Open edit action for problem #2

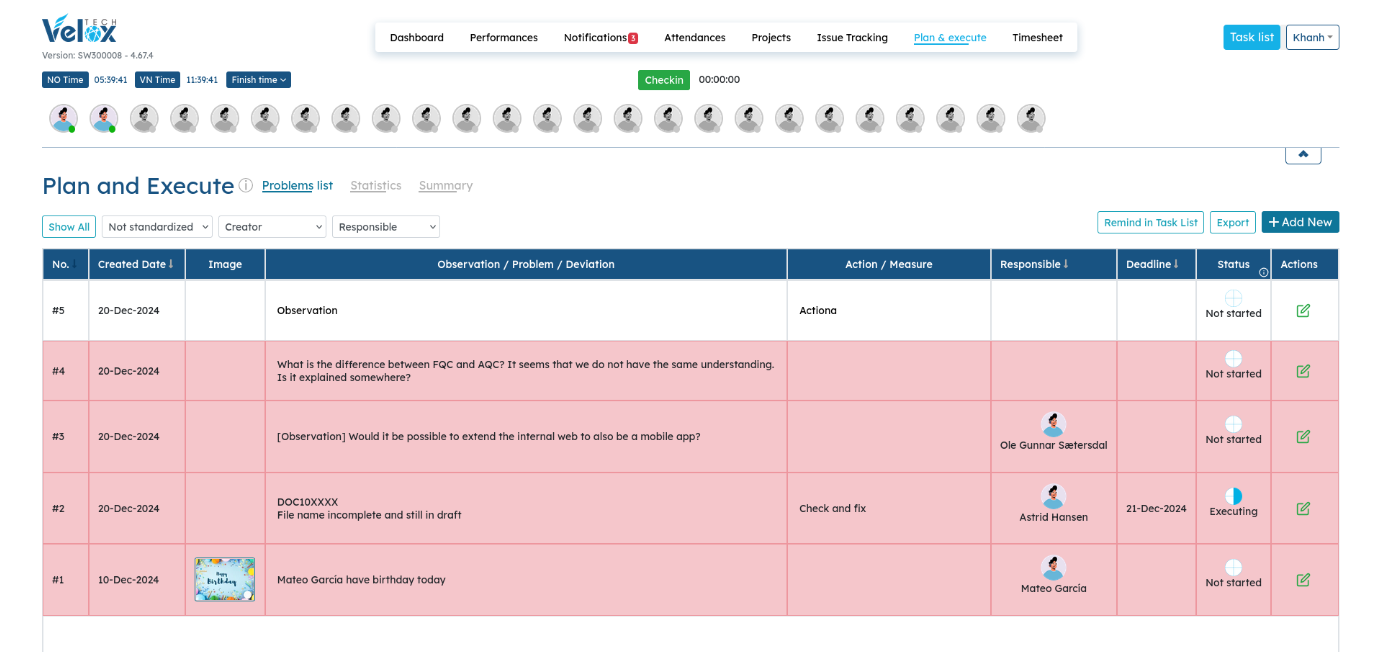(x=1303, y=509)
